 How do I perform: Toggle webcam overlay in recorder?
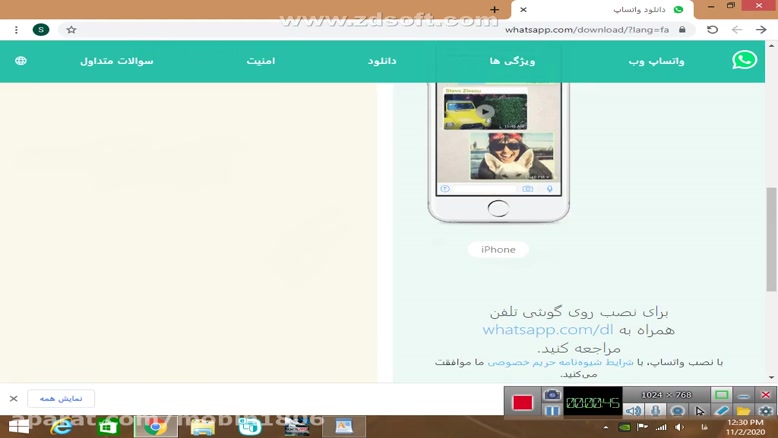tap(677, 411)
